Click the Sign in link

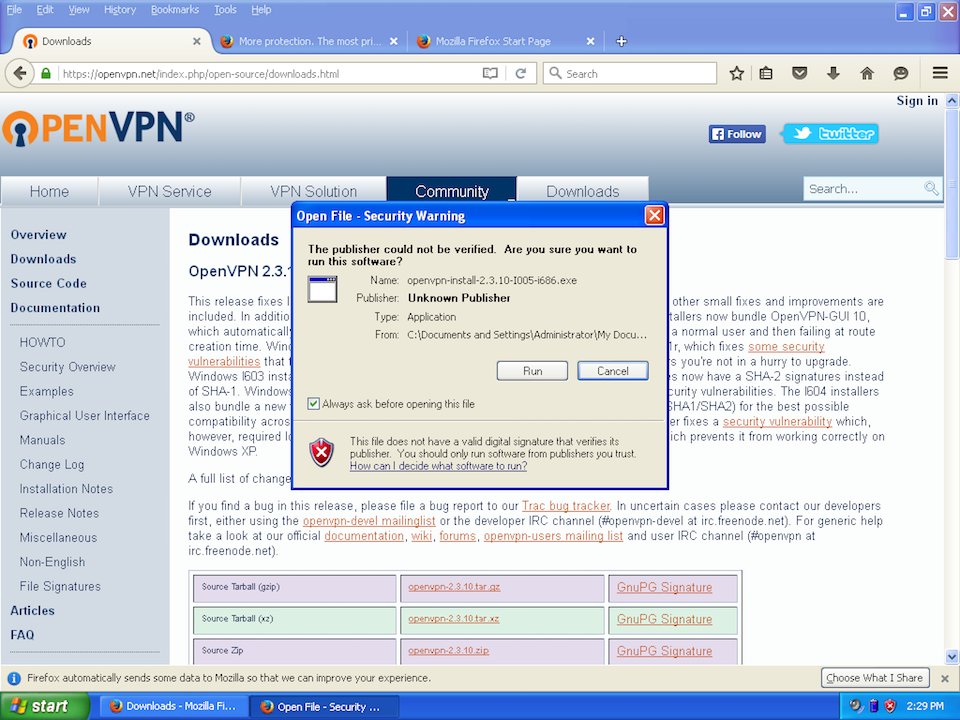pos(917,101)
